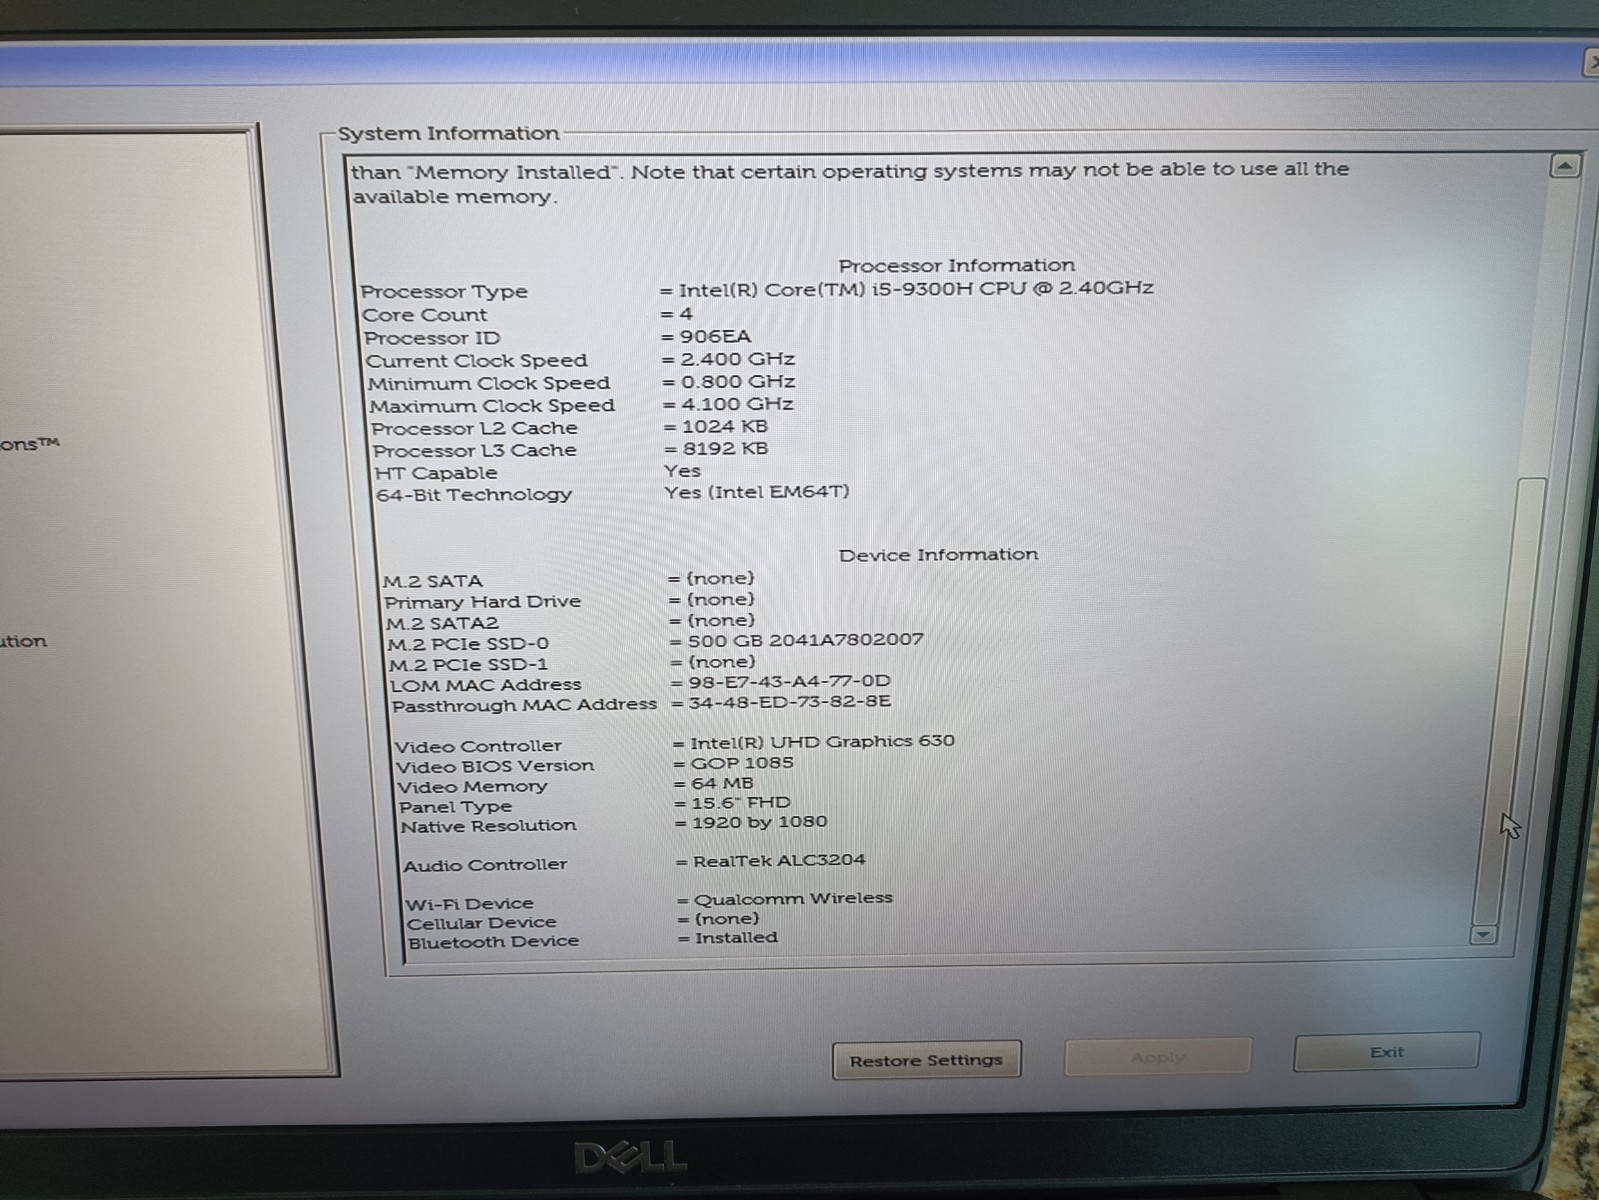Select the Processor Type value i5-9300H
The image size is (1599, 1200).
pos(916,289)
